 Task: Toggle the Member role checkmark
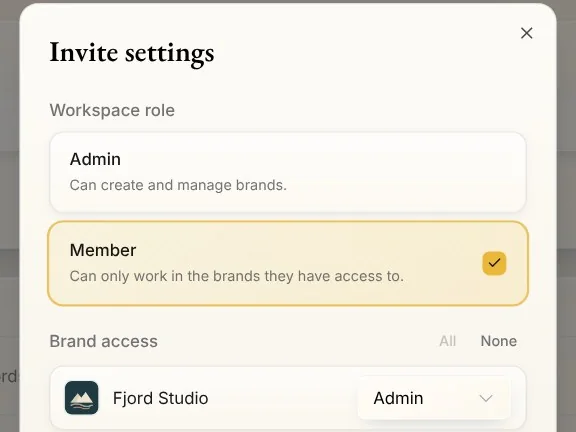click(x=494, y=263)
